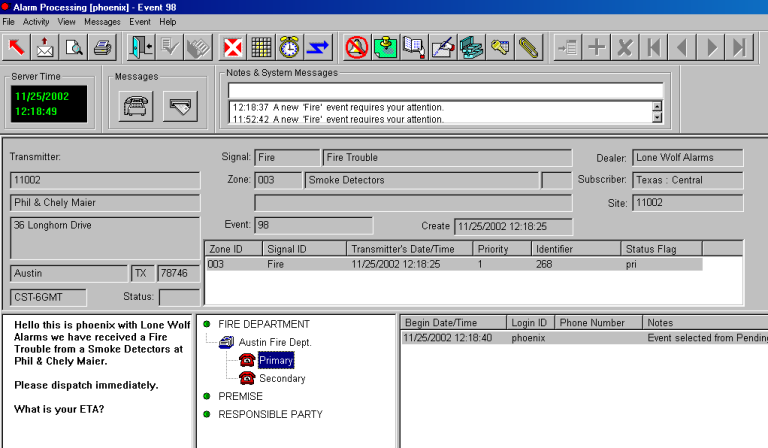Click the red arrow toolbar icon

coord(18,46)
